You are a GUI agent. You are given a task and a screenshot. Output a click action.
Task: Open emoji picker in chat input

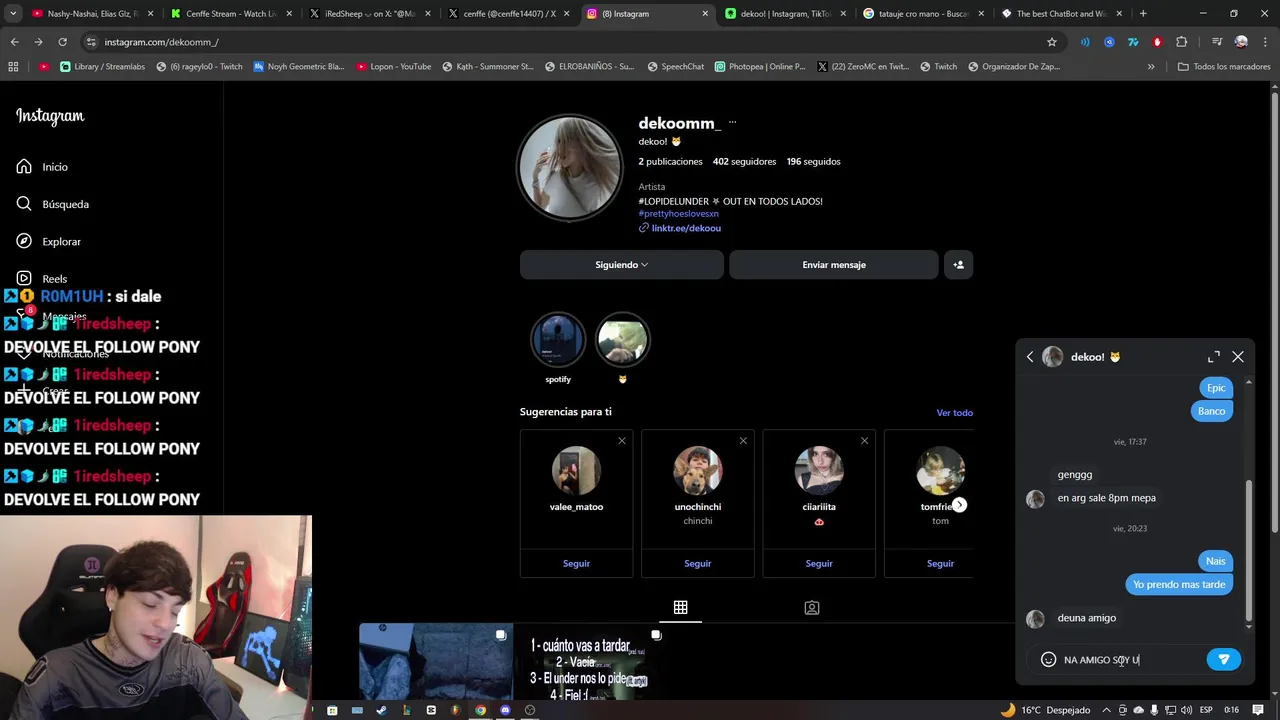[x=1048, y=659]
